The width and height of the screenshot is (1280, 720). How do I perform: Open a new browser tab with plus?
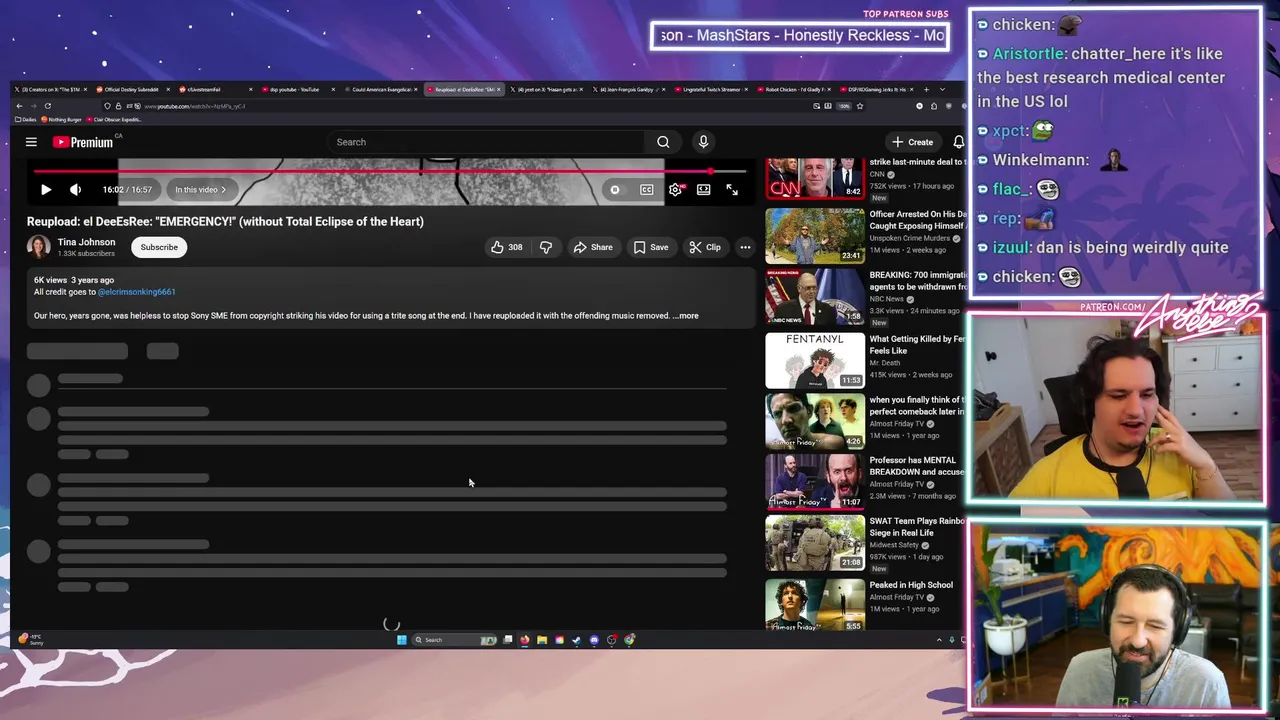(926, 89)
